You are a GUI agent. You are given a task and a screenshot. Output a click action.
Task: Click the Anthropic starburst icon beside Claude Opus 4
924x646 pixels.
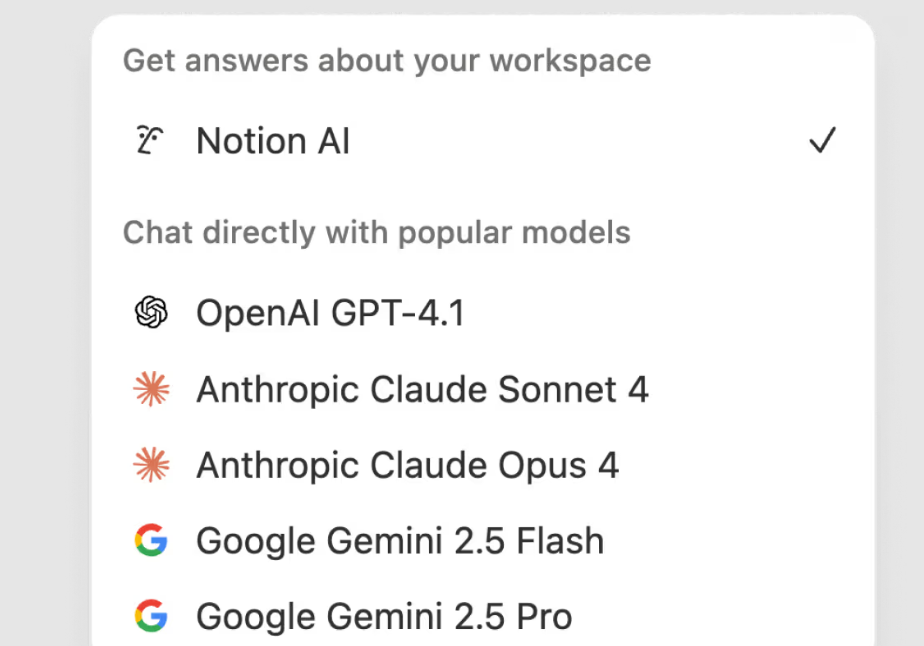(152, 464)
